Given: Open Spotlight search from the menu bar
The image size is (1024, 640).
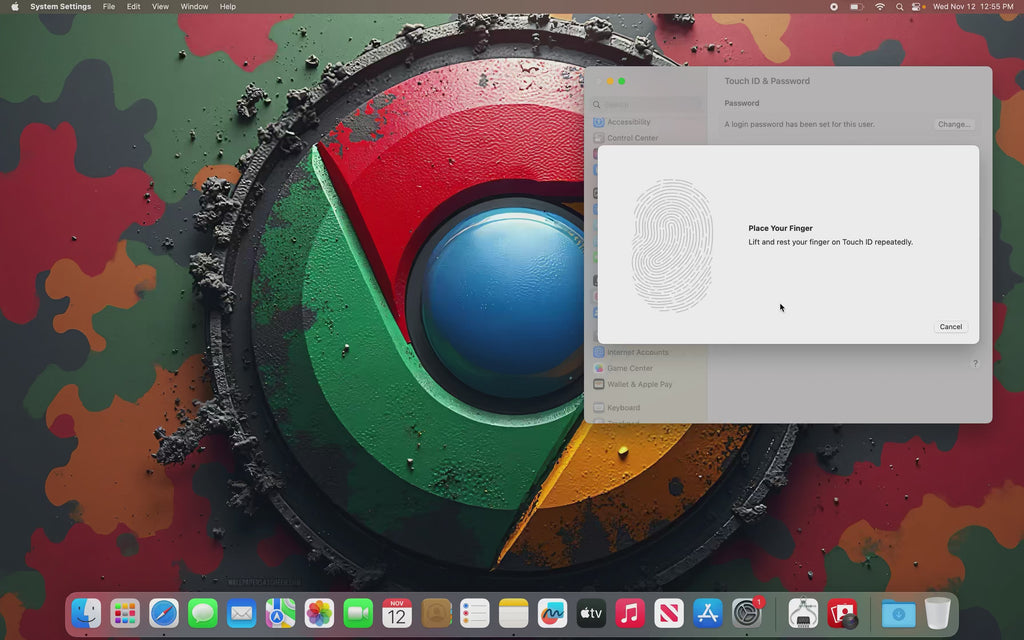Looking at the screenshot, I should 899,6.
